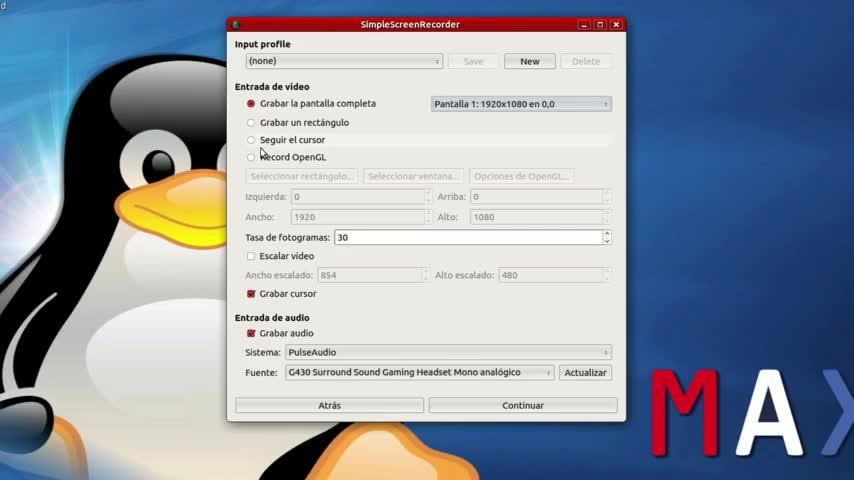Click Seleccionar rectángulo... button
854x480 pixels.
(302, 177)
